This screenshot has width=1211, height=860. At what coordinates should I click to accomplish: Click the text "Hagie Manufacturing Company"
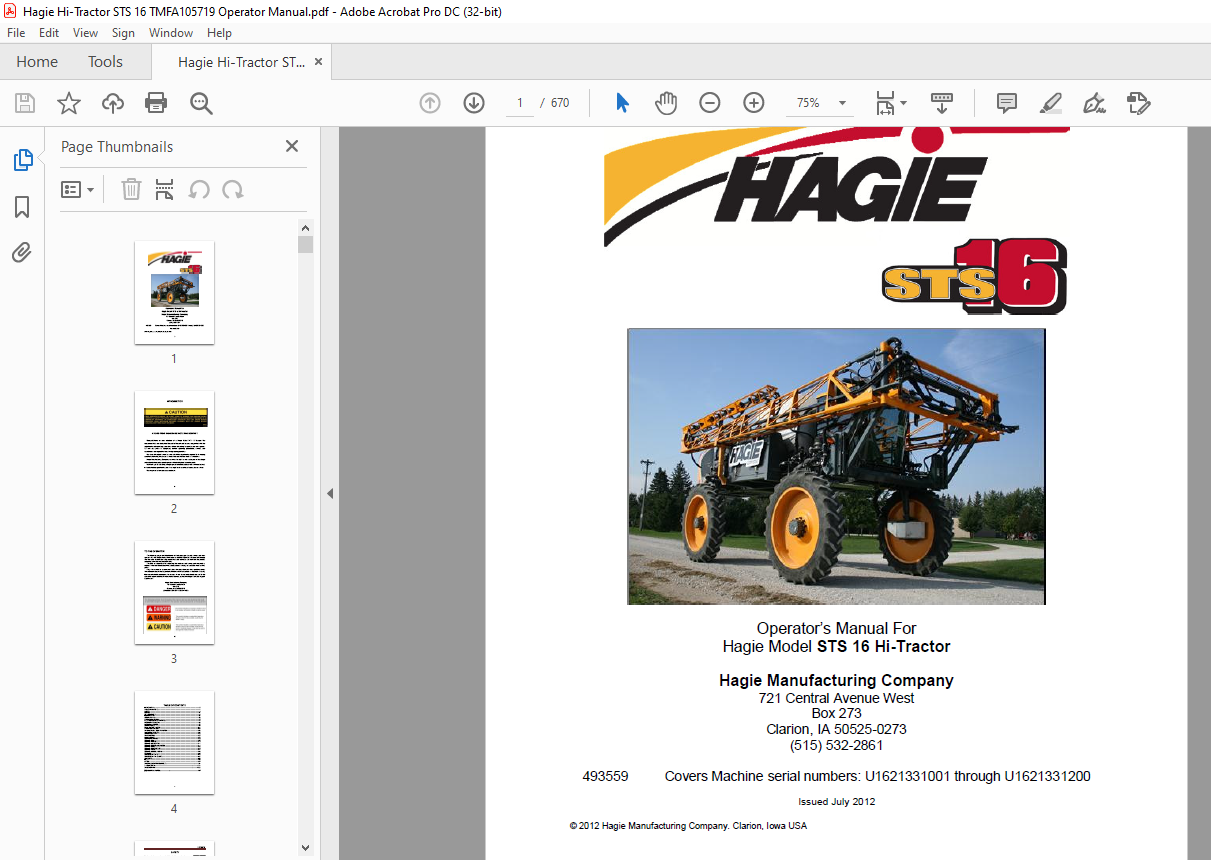click(836, 680)
